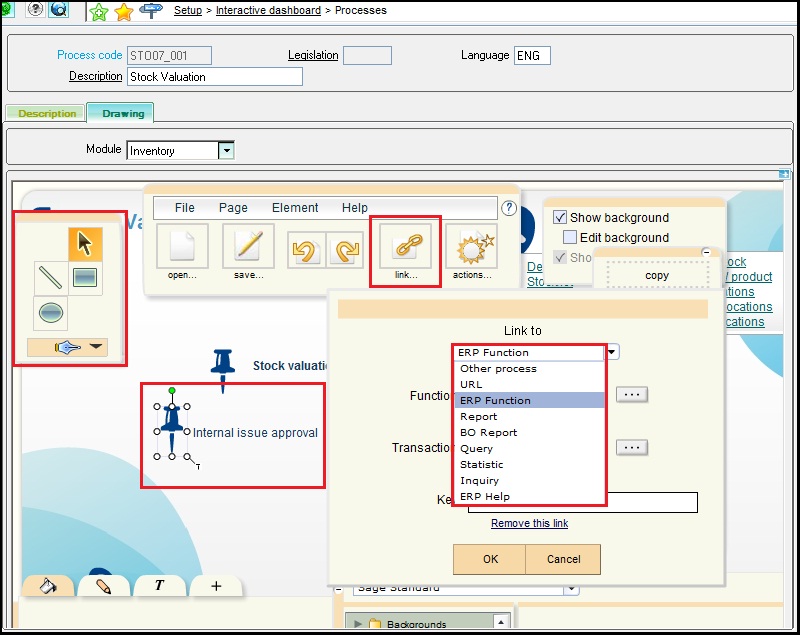Open the T text formatting tab
This screenshot has width=800, height=635.
[x=160, y=586]
